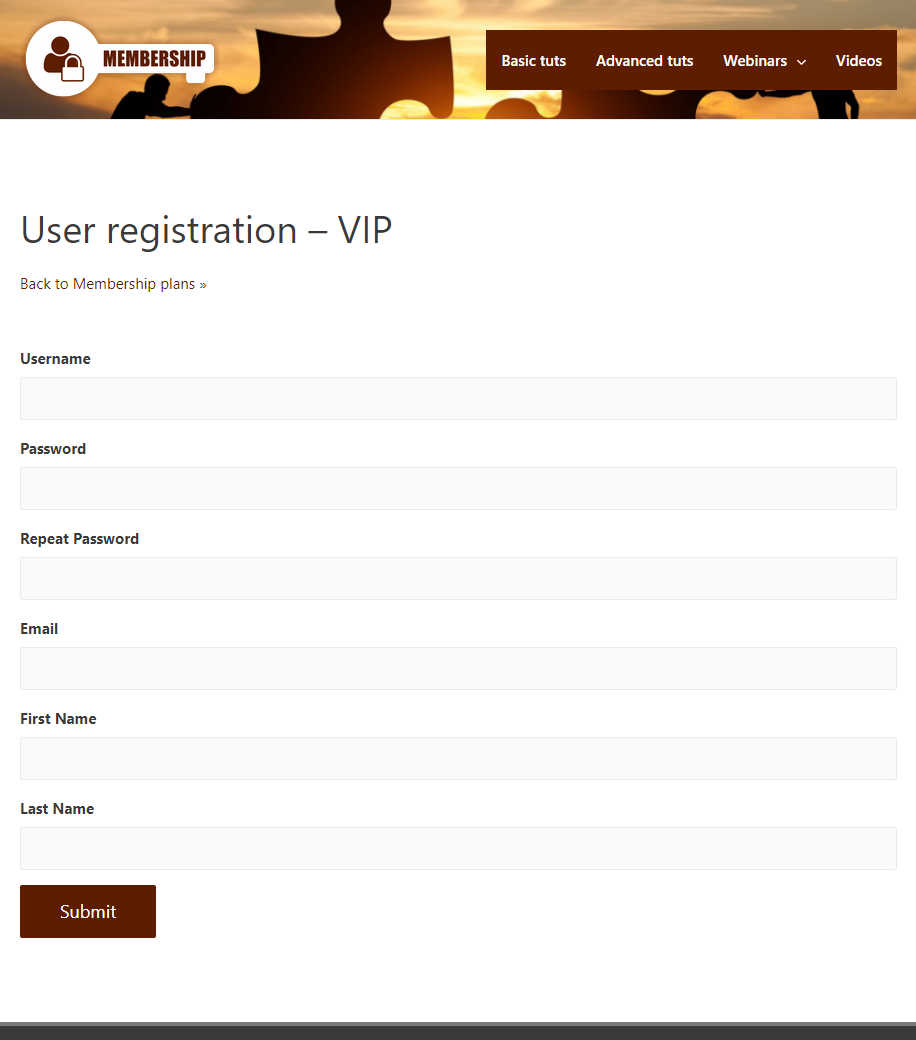Click the User registration – VIP heading
916x1040 pixels.
click(x=206, y=230)
